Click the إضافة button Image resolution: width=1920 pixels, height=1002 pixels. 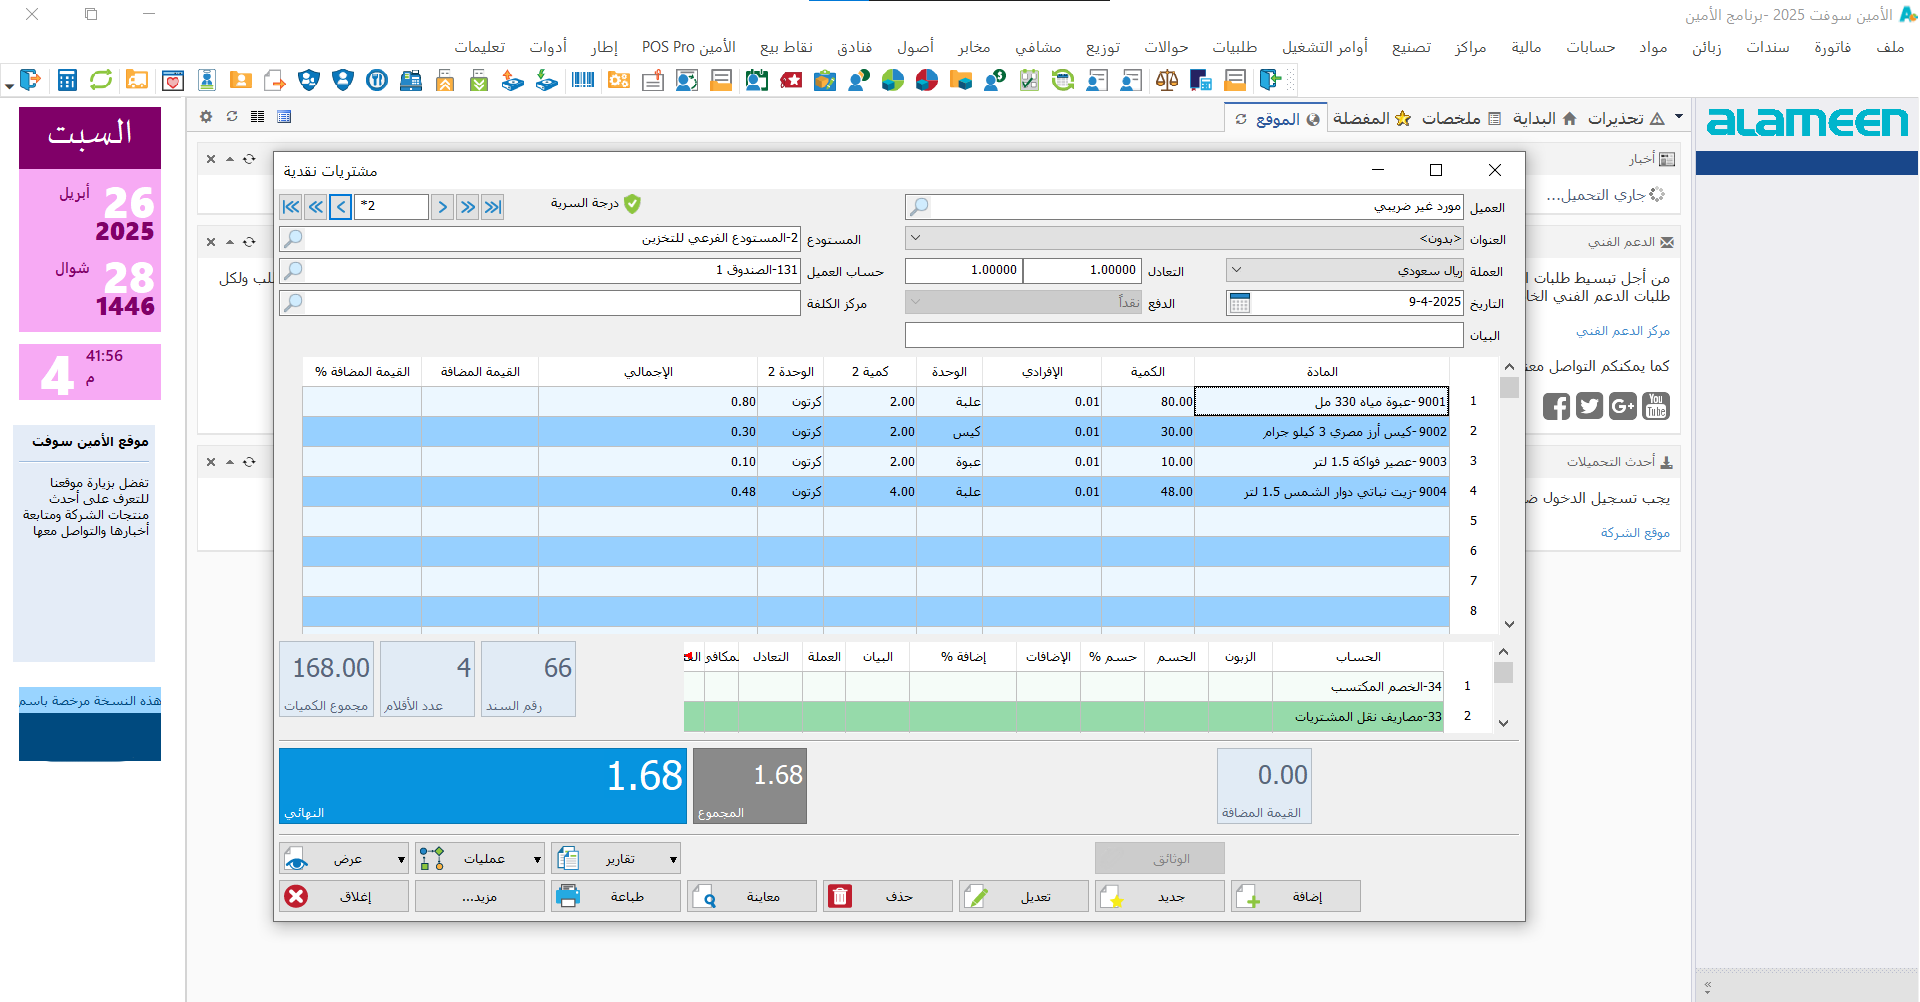(1296, 897)
